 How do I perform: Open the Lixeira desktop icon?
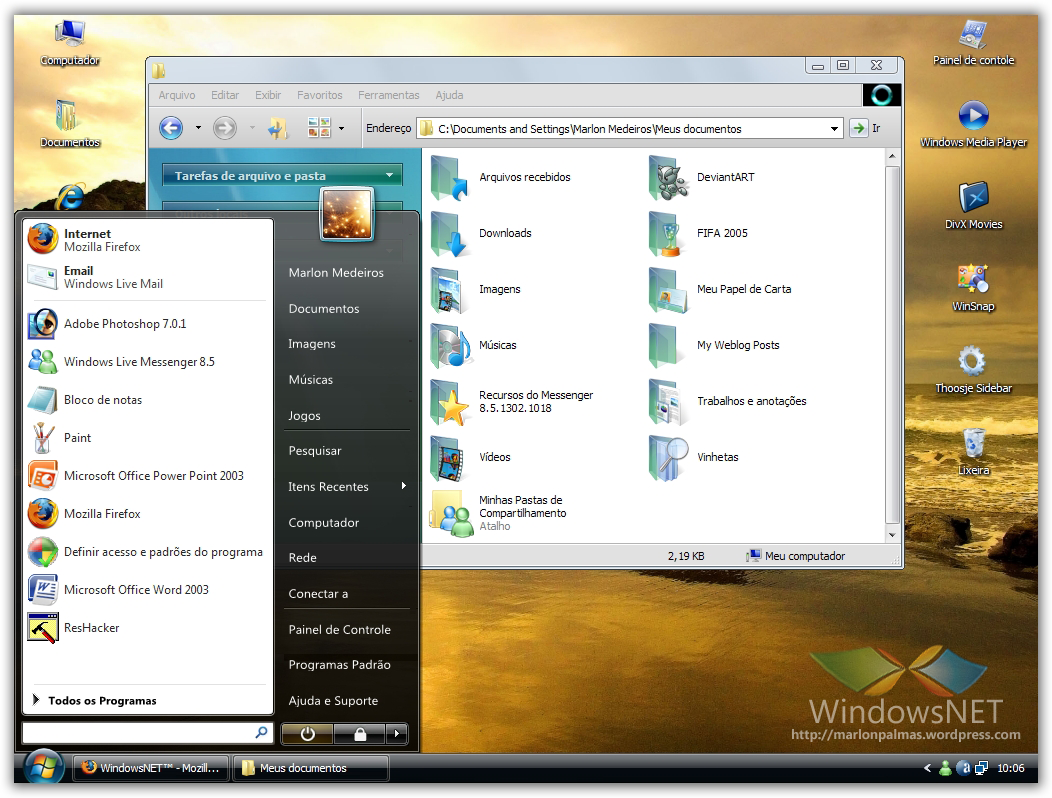(972, 447)
